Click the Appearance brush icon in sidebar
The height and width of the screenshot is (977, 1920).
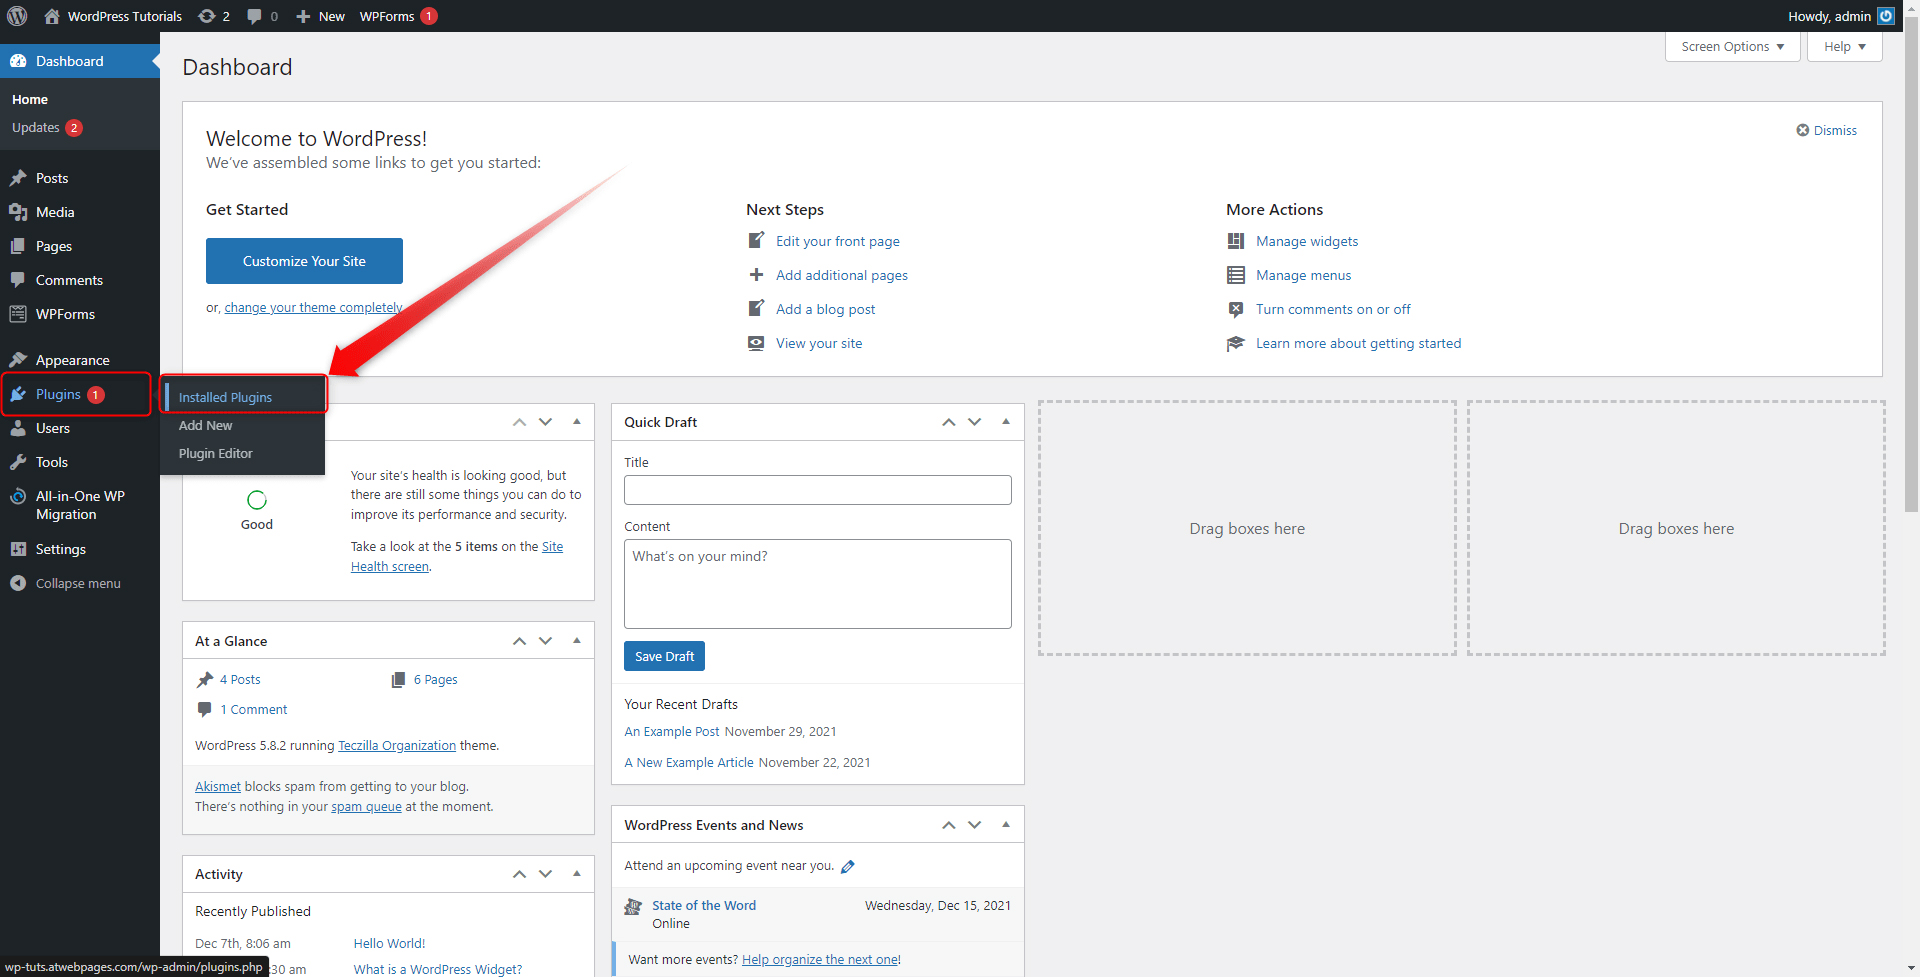[18, 360]
